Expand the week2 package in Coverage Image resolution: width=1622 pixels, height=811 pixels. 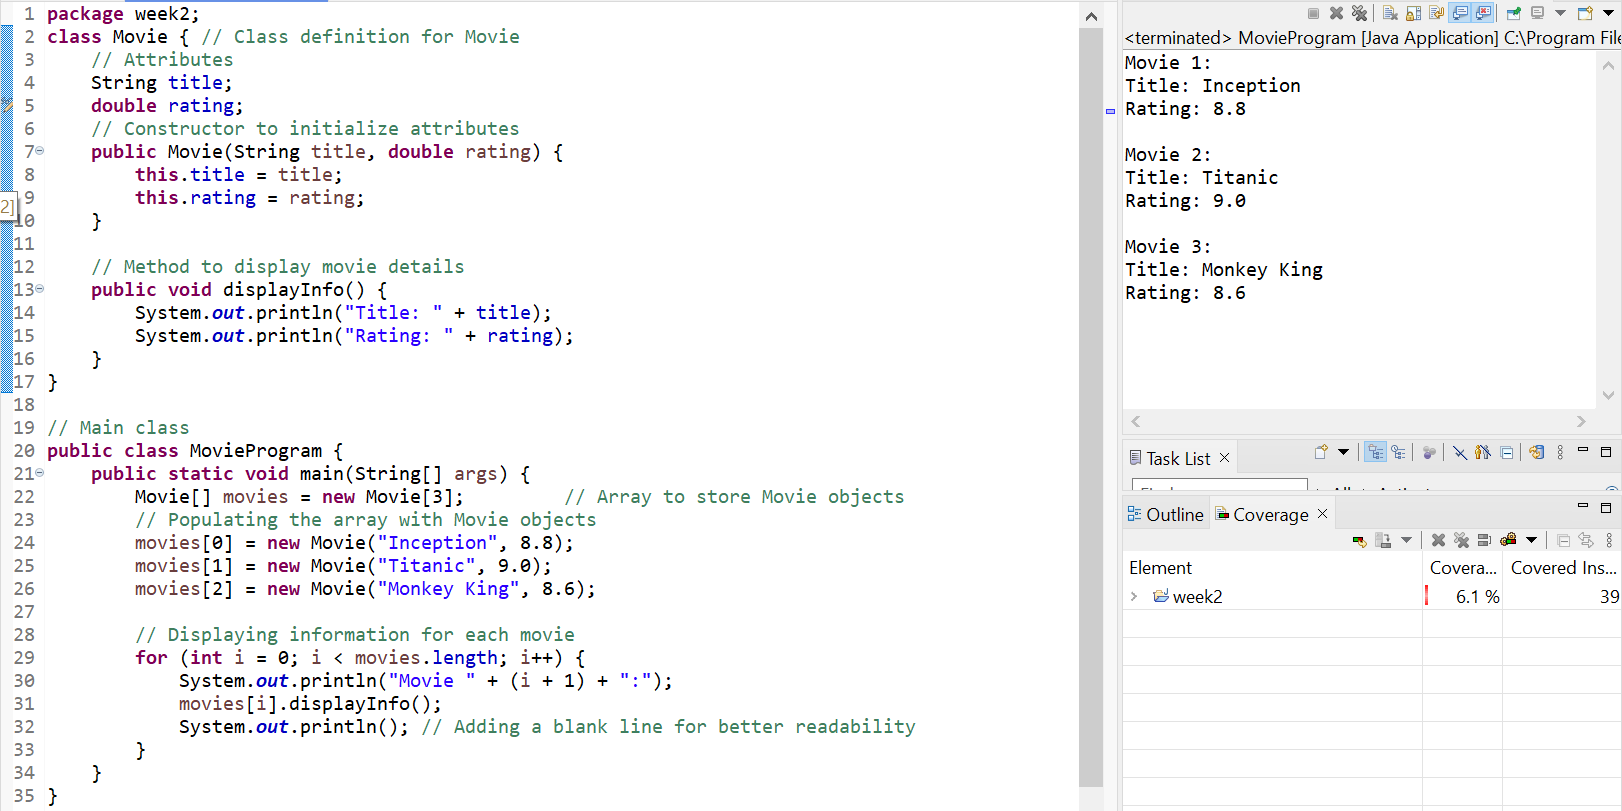coord(1134,596)
